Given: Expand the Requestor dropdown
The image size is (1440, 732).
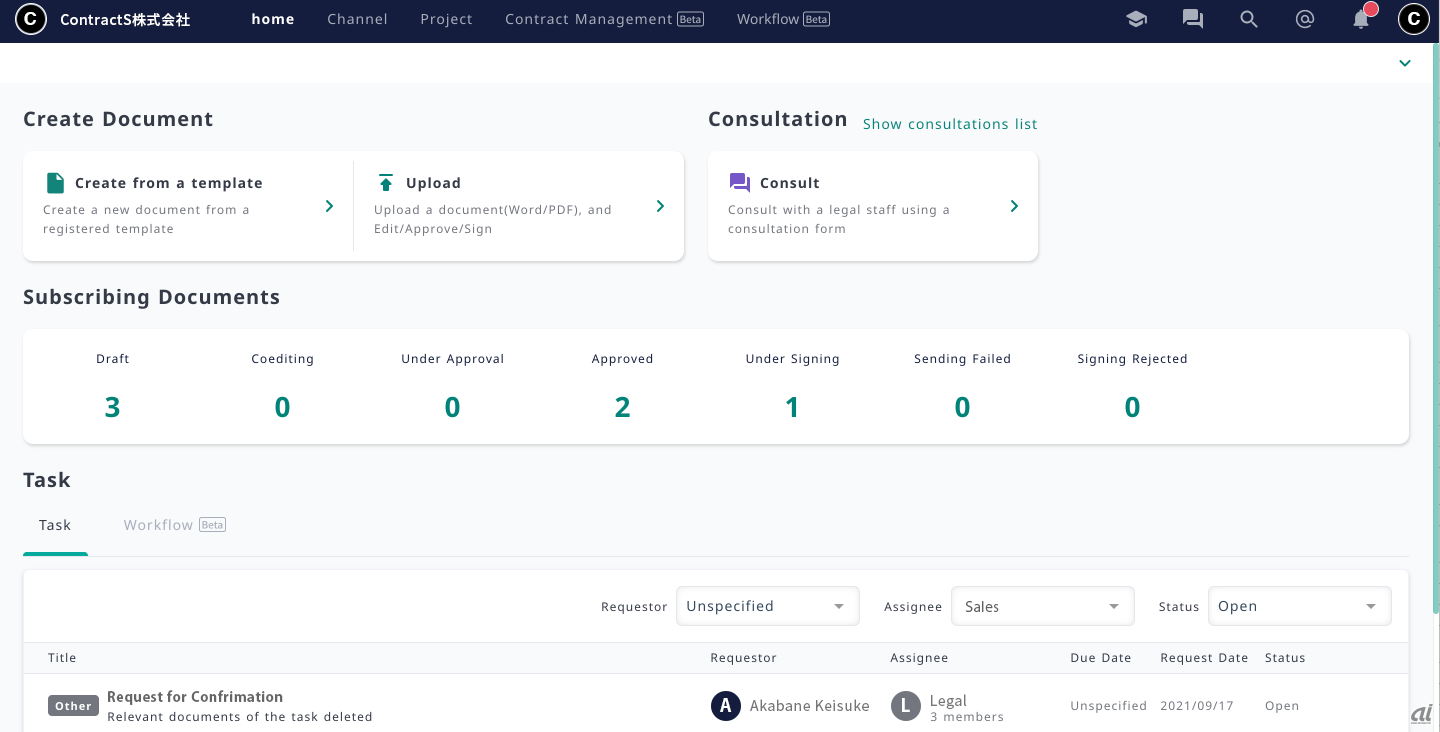Looking at the screenshot, I should (767, 606).
